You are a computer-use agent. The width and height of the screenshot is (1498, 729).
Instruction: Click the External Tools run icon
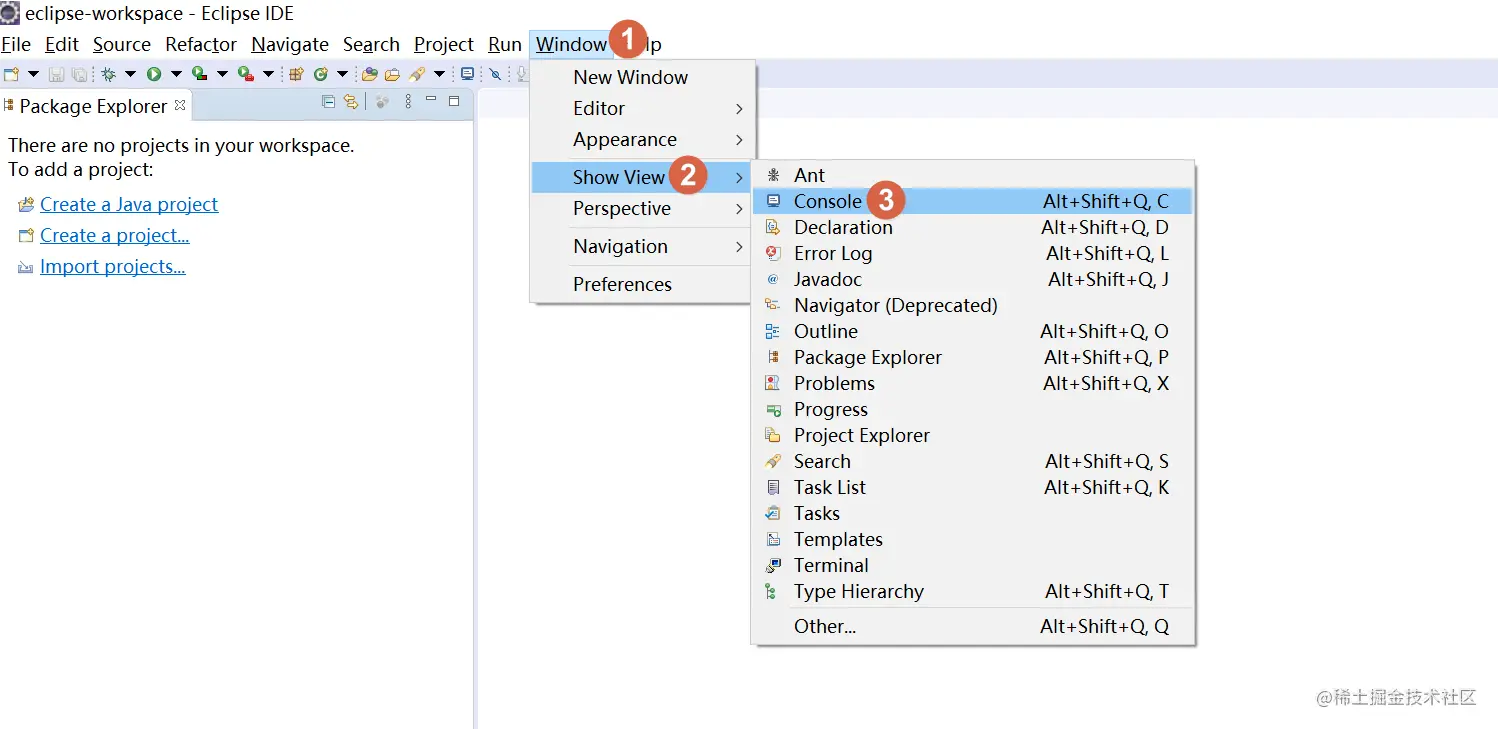(246, 74)
